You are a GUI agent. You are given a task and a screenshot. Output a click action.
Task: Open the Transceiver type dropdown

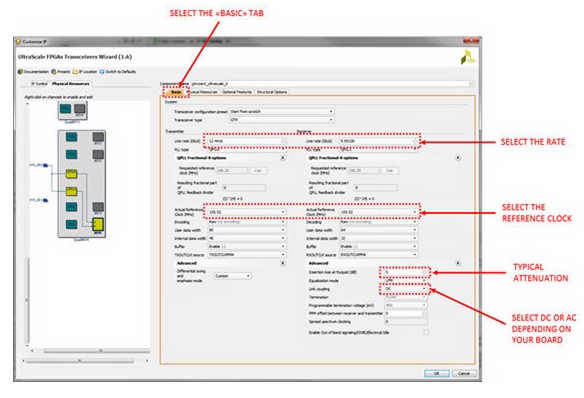pyautogui.click(x=281, y=120)
